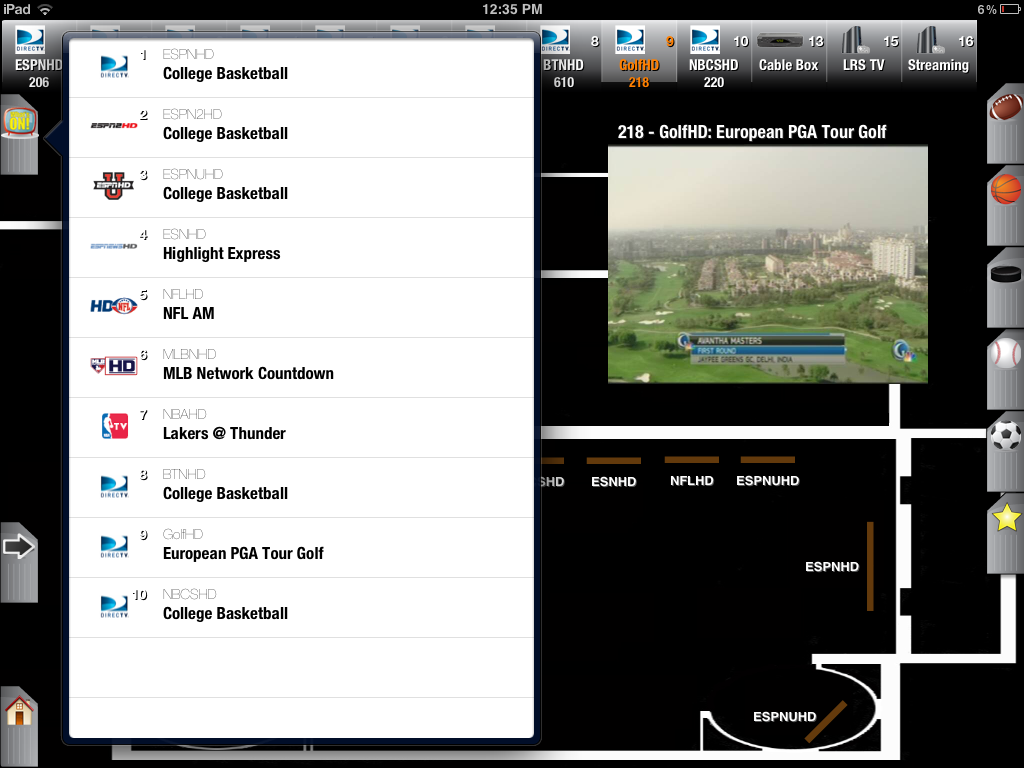Select the Cable Box source tile
The image size is (1024, 768).
click(x=789, y=52)
